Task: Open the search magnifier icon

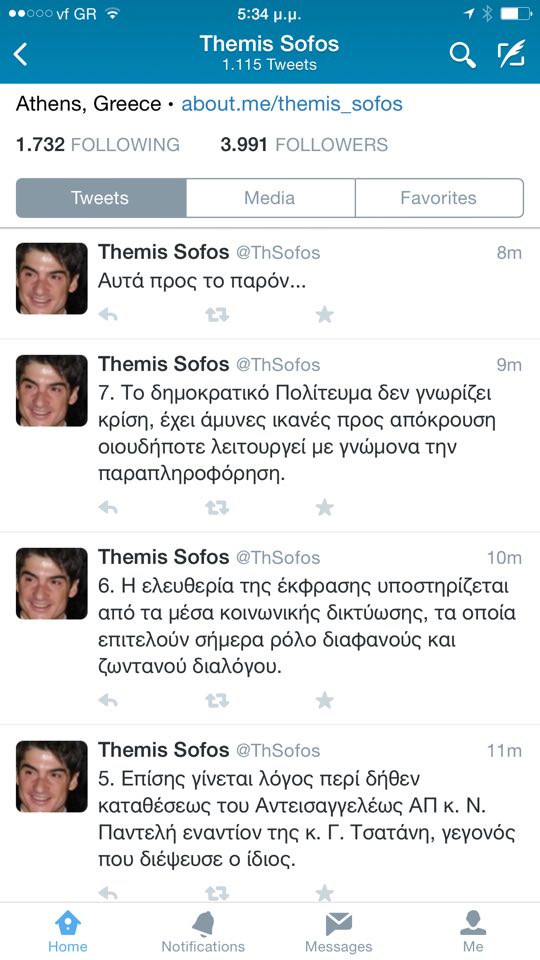Action: click(x=462, y=55)
